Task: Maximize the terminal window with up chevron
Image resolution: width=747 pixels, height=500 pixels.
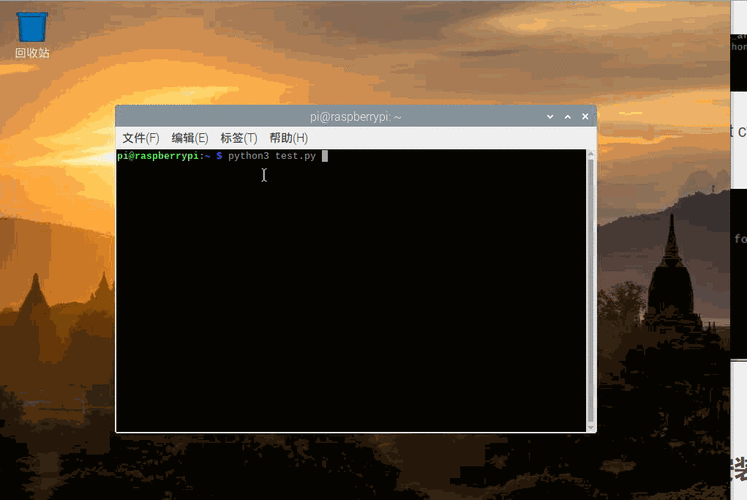Action: pos(567,117)
